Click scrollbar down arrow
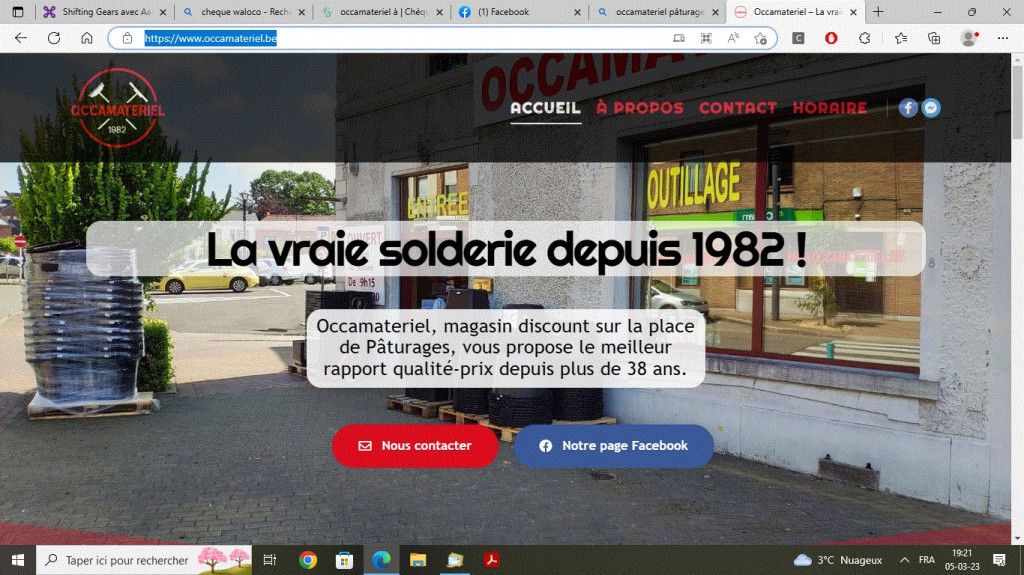 tap(1017, 539)
